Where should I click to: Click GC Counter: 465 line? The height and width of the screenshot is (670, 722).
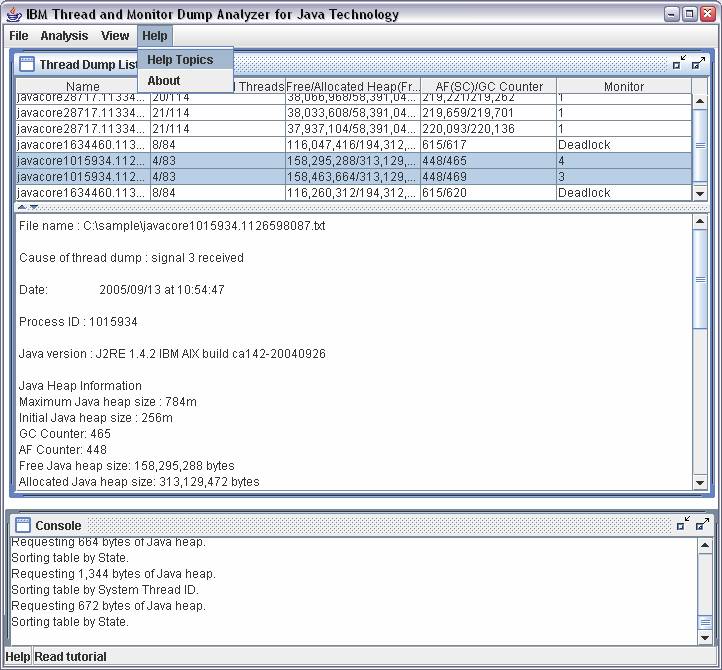[x=65, y=434]
